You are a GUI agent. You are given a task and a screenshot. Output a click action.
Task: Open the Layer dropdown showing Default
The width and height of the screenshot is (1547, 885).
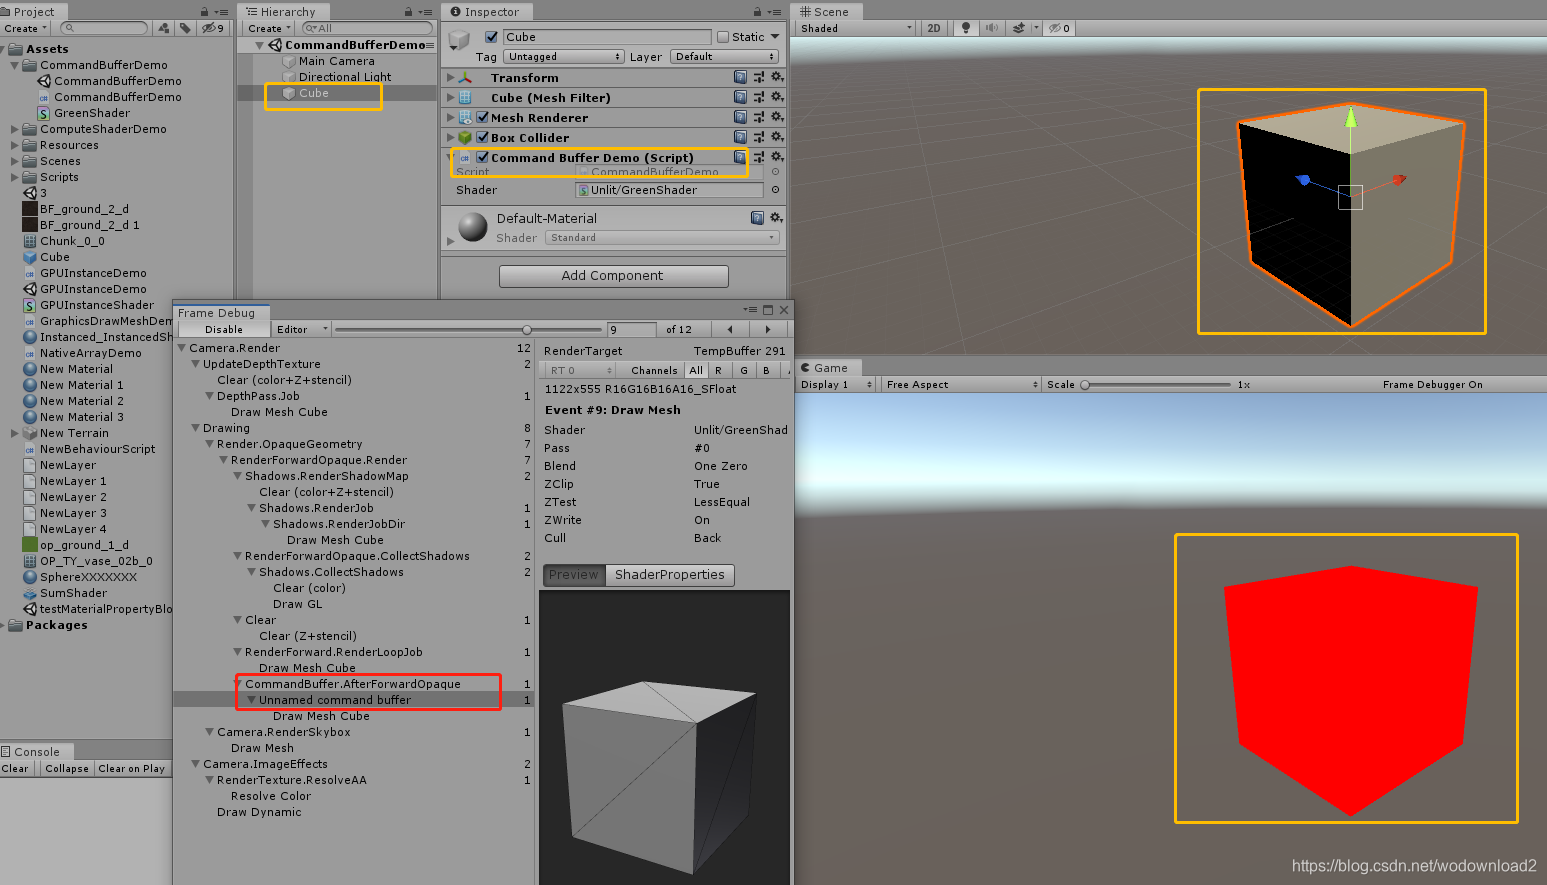coord(724,56)
